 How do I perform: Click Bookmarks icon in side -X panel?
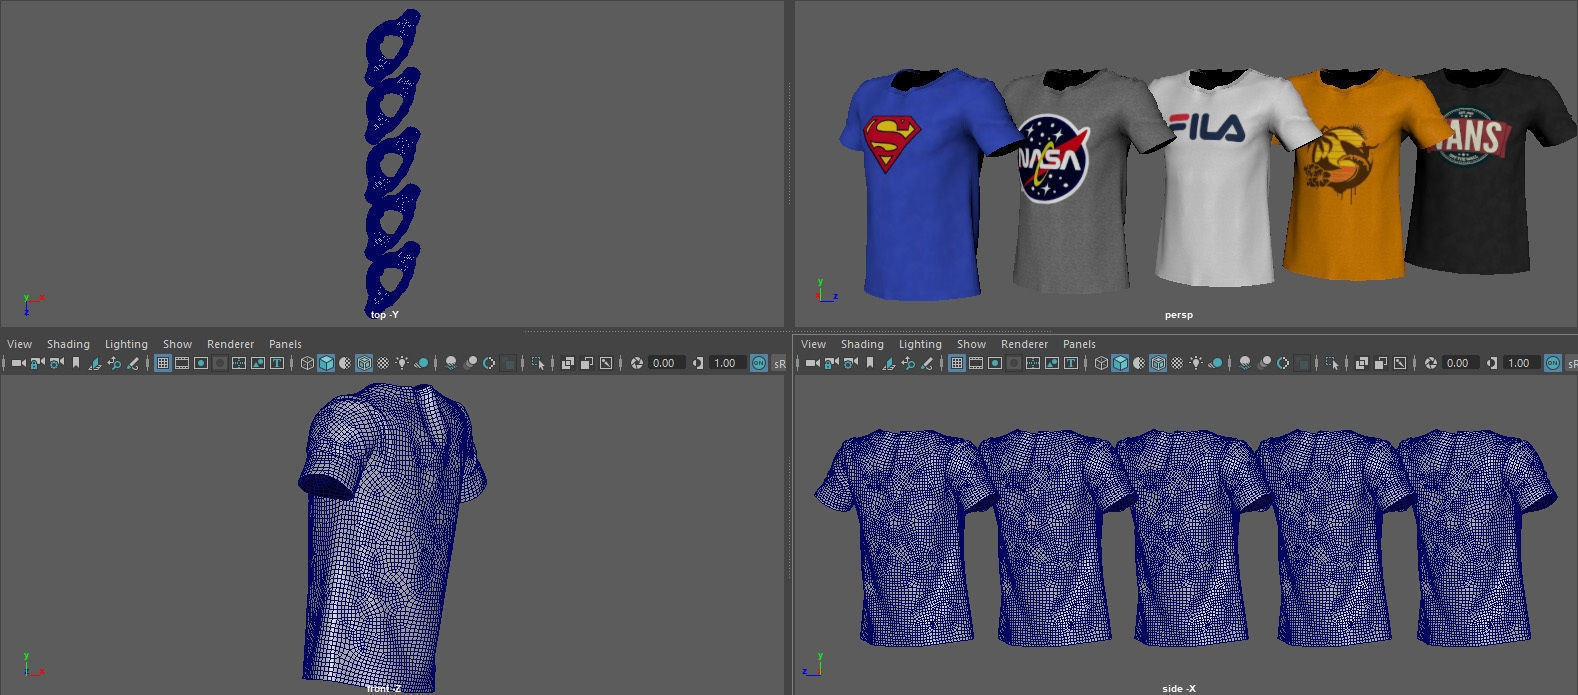[870, 363]
